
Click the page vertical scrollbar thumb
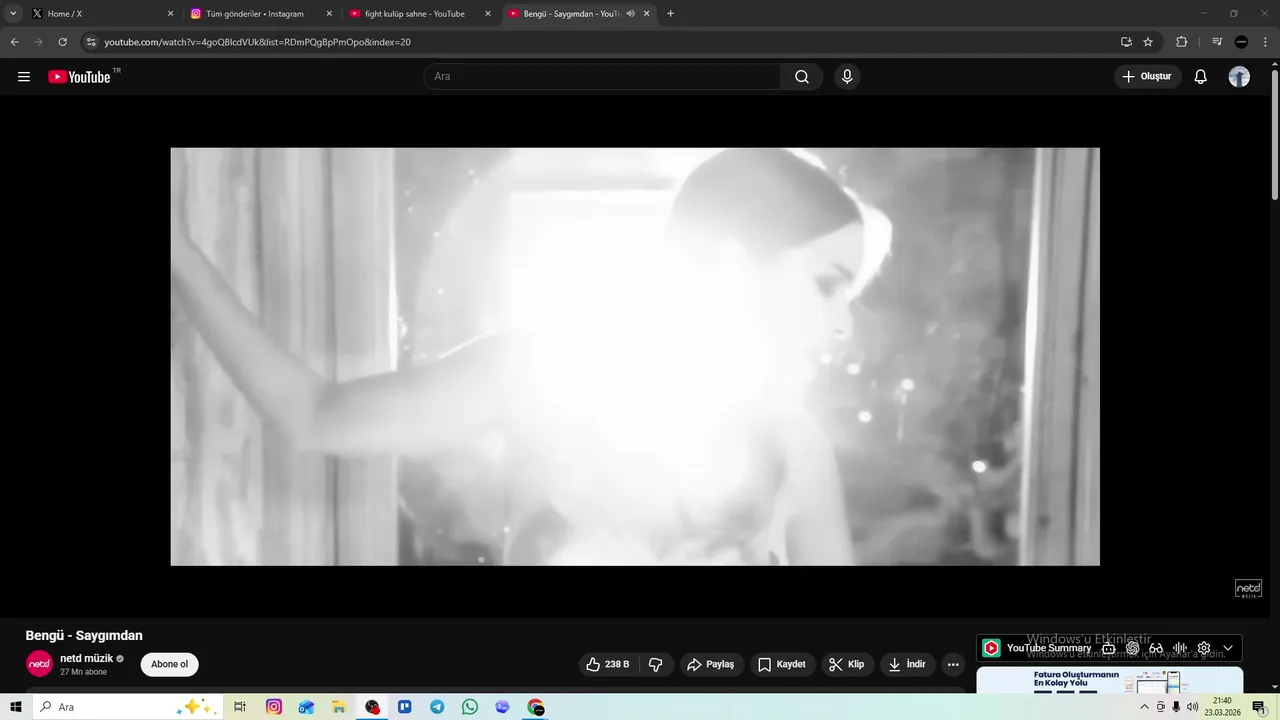click(x=1274, y=133)
